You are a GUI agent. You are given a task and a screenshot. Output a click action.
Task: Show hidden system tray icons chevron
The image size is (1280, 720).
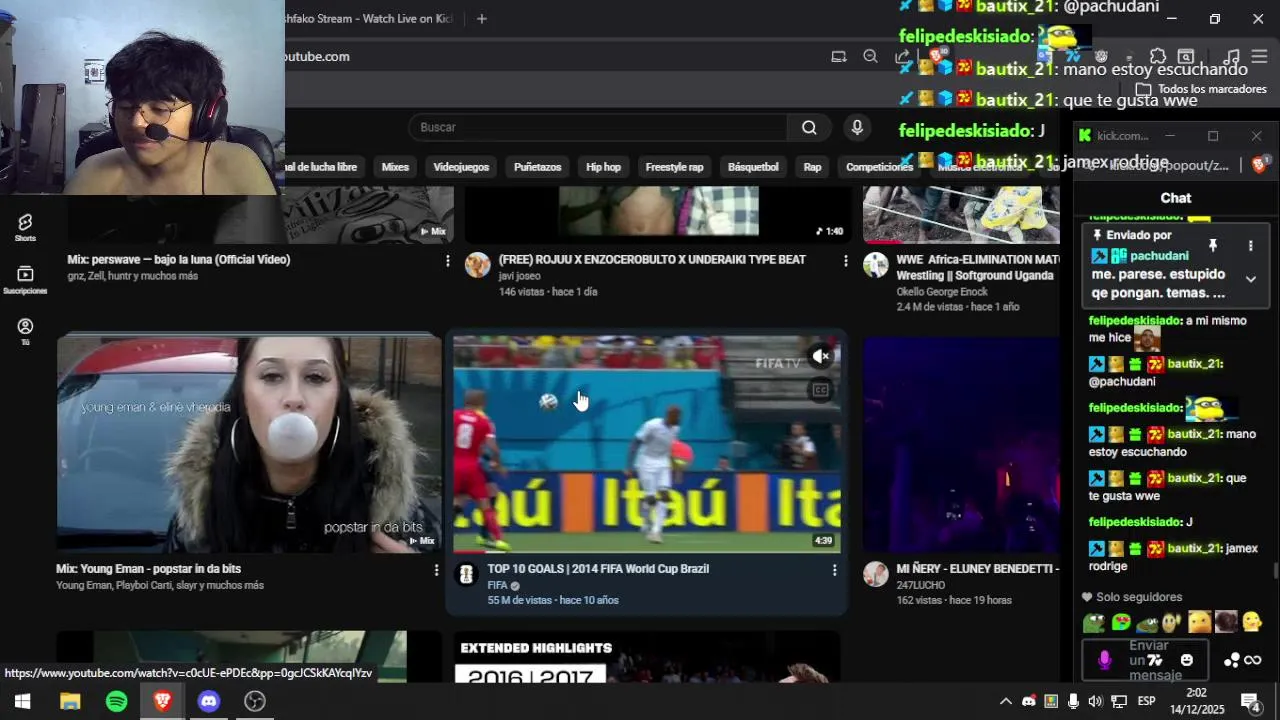point(1006,701)
